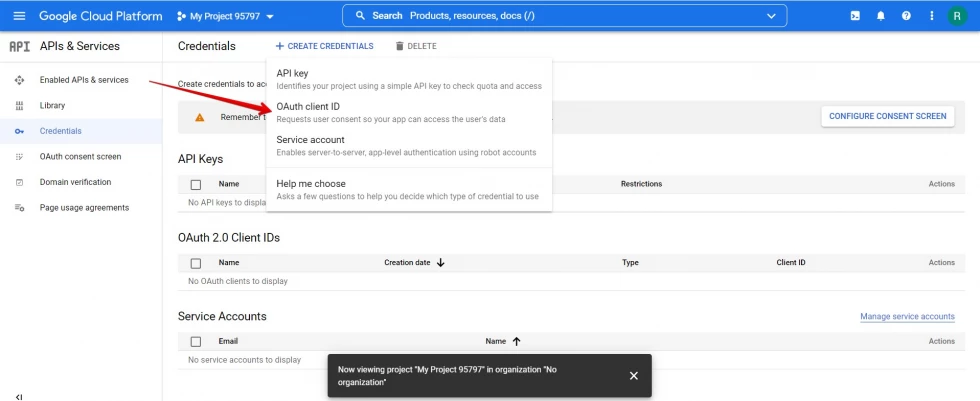Click the Credentials key icon
980x401 pixels.
[x=19, y=131]
